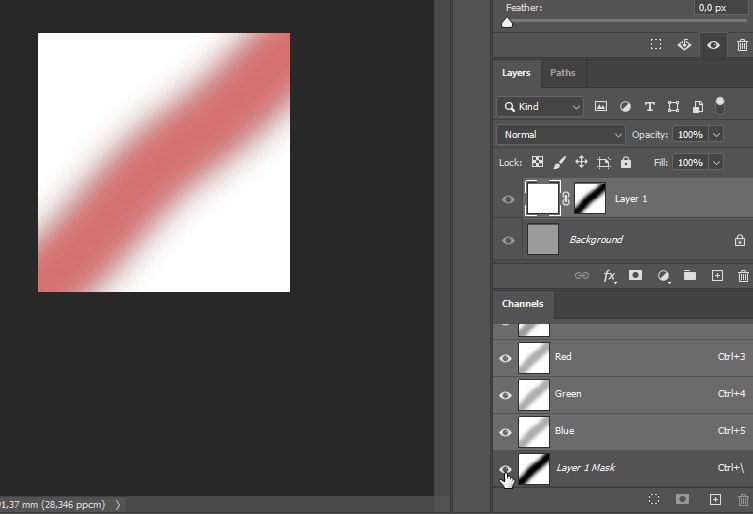Create new group folder icon
Image resolution: width=753 pixels, height=514 pixels.
[690, 275]
